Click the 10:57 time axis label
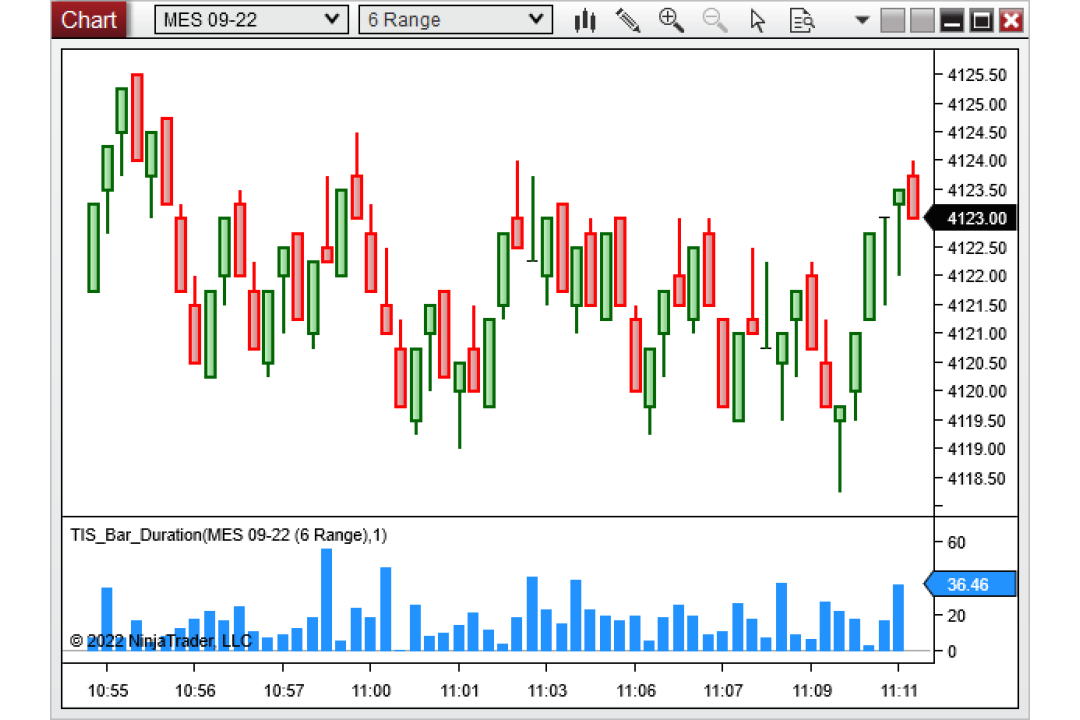The image size is (1080, 720). pyautogui.click(x=284, y=690)
